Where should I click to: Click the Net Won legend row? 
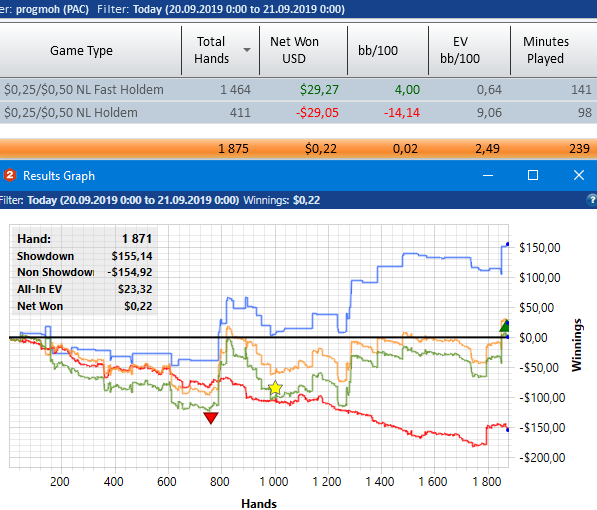[85, 306]
